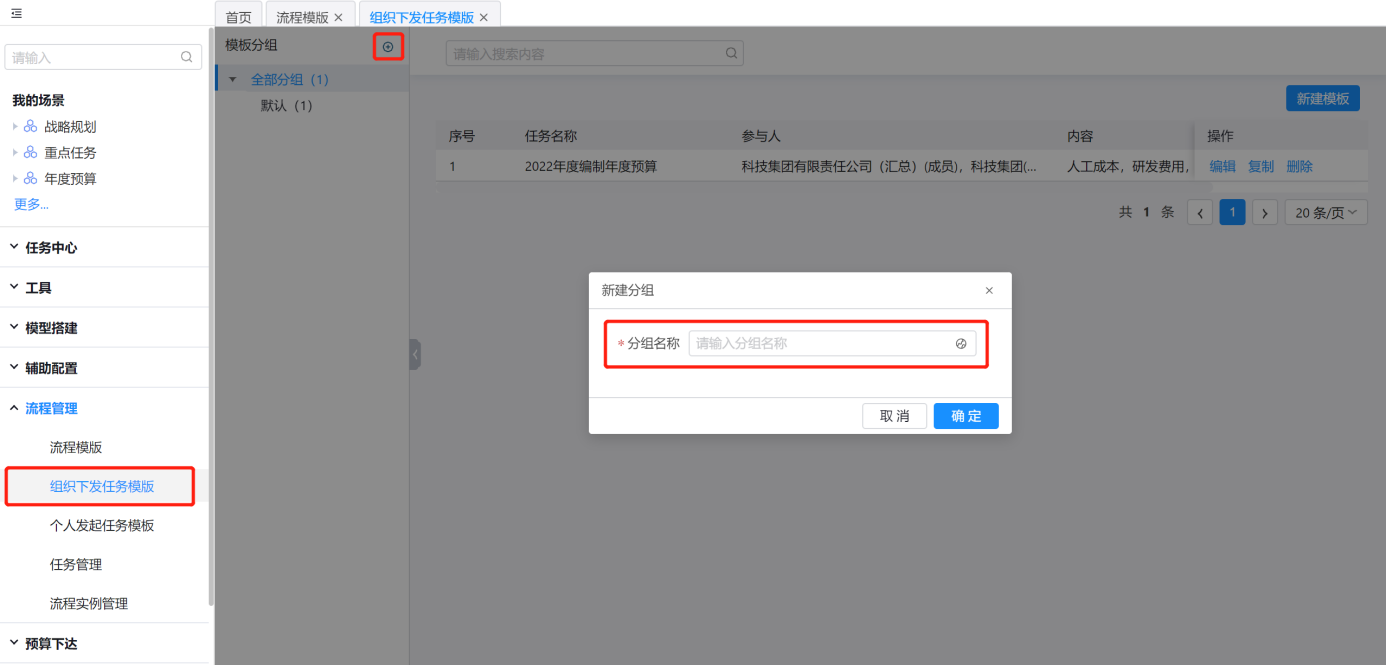The image size is (1386, 665).
Task: Select the 默认 group in tree
Action: point(286,106)
